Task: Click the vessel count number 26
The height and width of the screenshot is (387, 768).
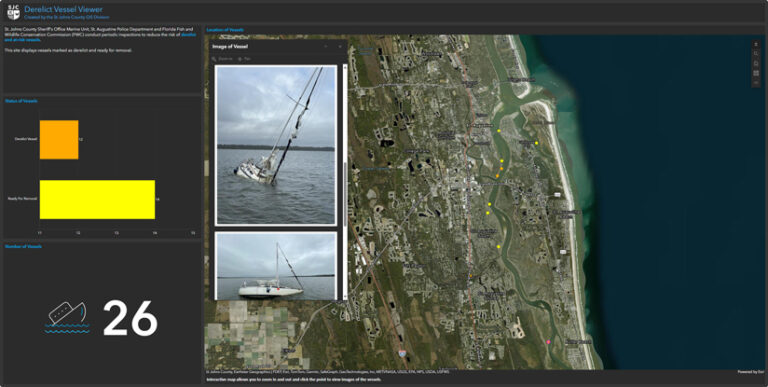Action: (130, 318)
